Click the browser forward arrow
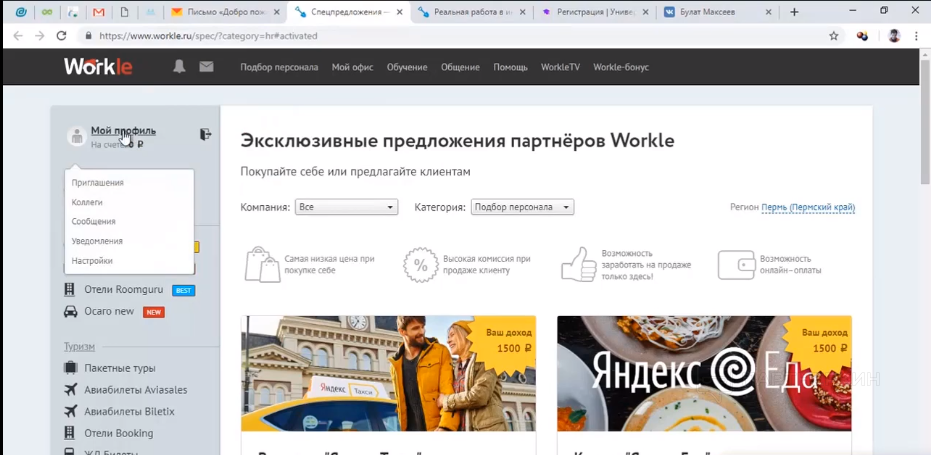 [x=40, y=36]
